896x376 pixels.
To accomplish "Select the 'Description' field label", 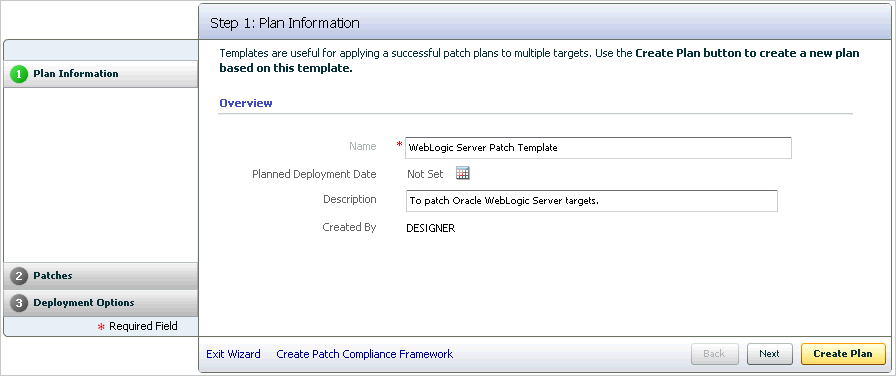I will pyautogui.click(x=350, y=199).
